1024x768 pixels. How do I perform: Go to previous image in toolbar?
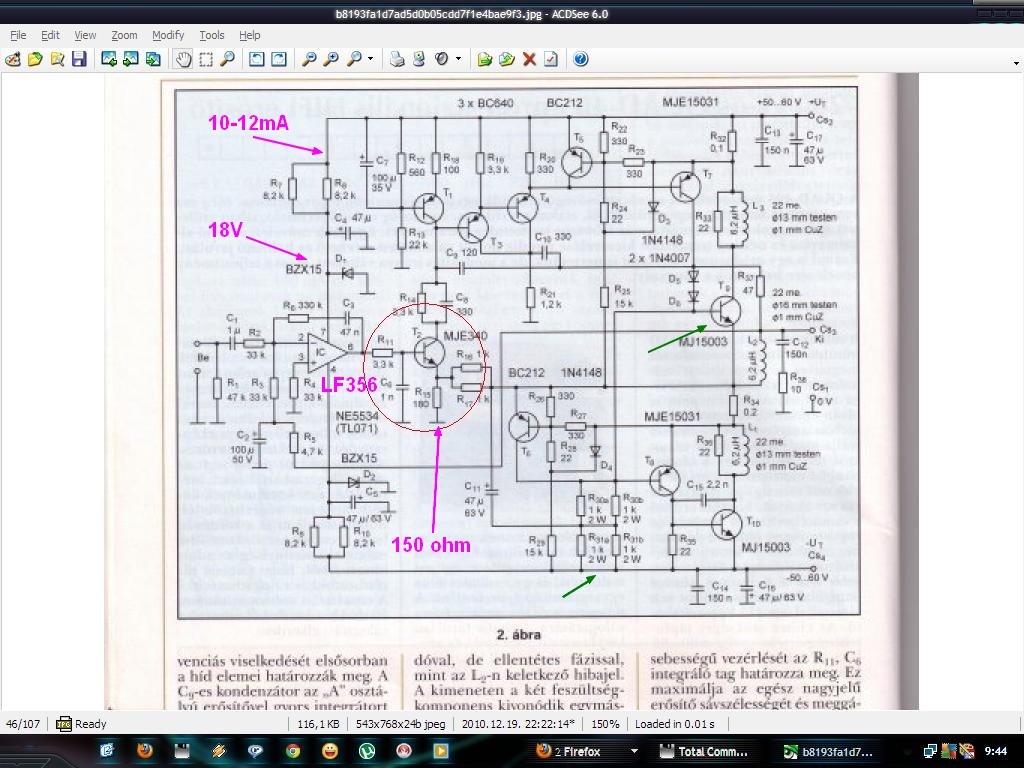tap(109, 59)
